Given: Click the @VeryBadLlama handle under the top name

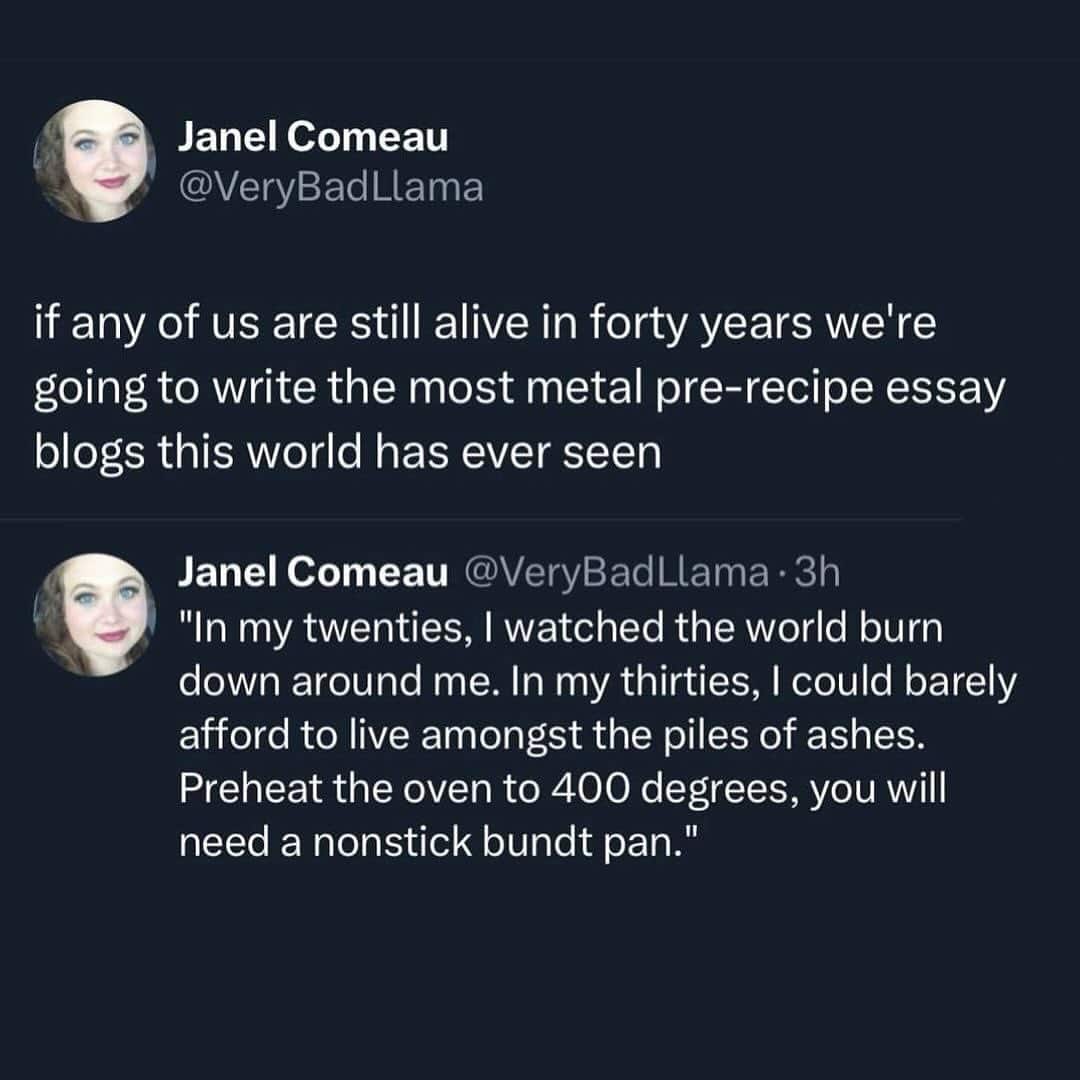Looking at the screenshot, I should tap(330, 187).
